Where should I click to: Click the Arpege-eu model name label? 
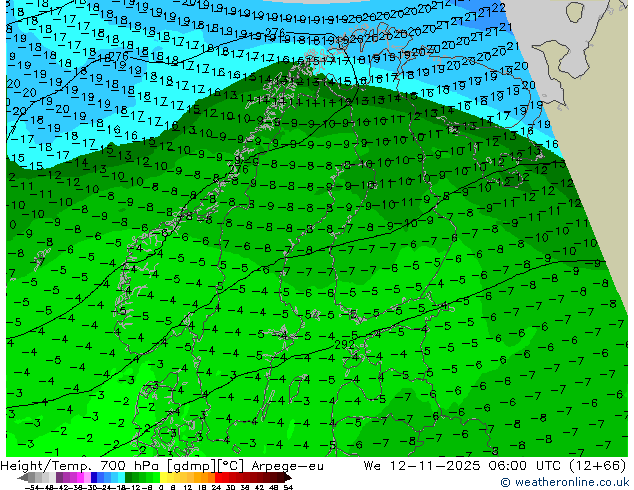(287, 466)
